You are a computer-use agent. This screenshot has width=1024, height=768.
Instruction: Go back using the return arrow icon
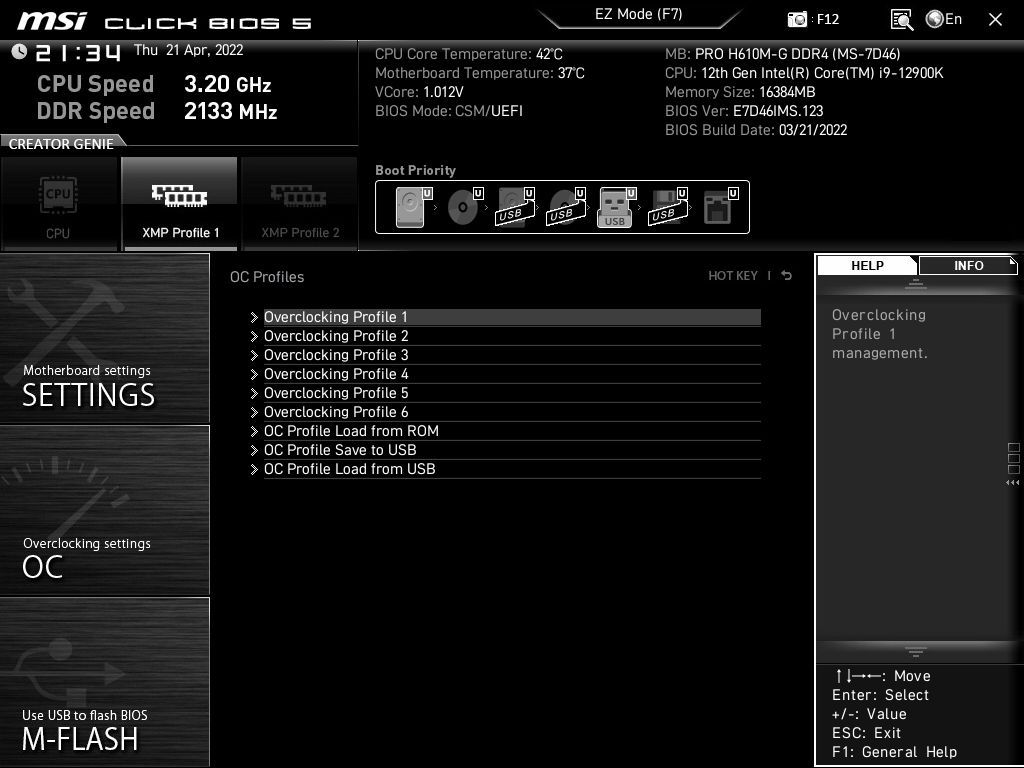point(786,276)
